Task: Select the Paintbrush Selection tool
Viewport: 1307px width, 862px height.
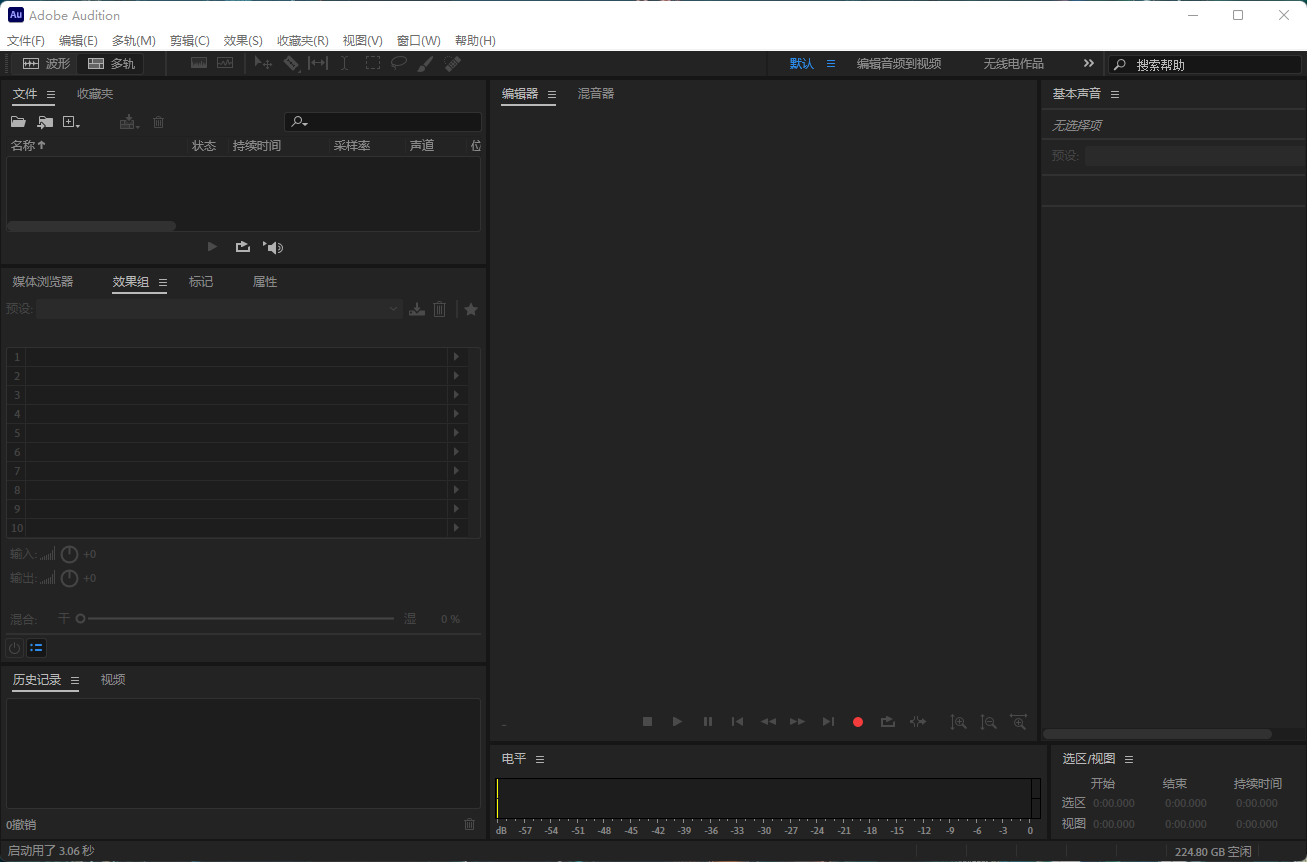Action: coord(425,63)
